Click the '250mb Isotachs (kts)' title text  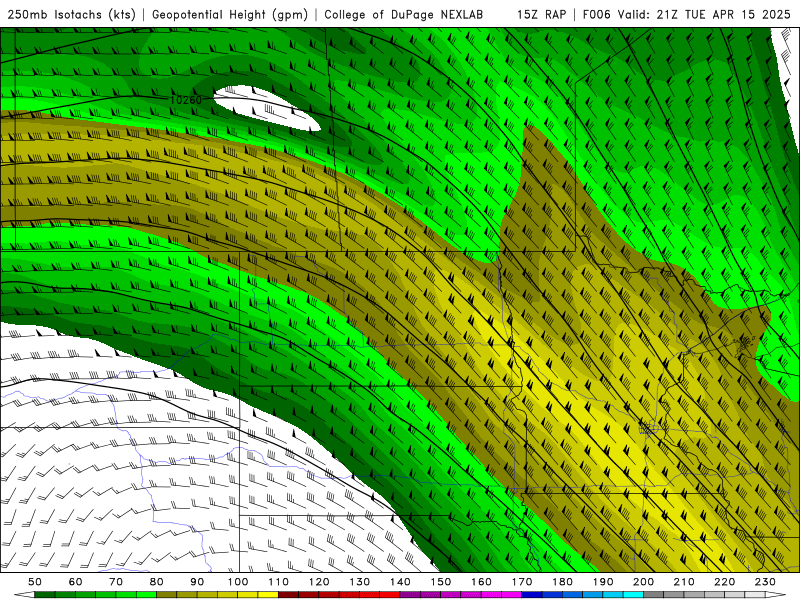[x=71, y=14]
